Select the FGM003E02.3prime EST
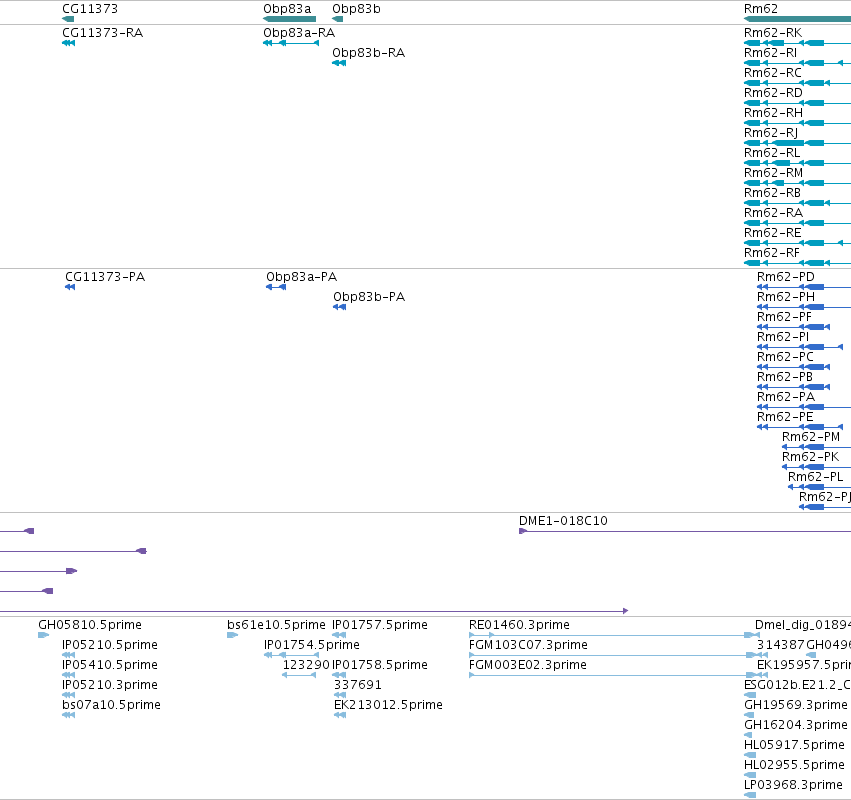 [528, 665]
